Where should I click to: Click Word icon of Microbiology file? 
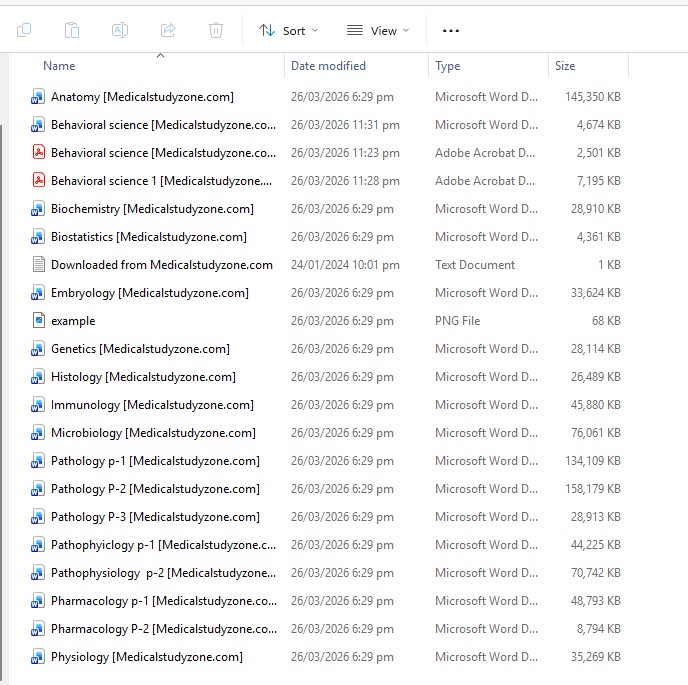coord(38,433)
